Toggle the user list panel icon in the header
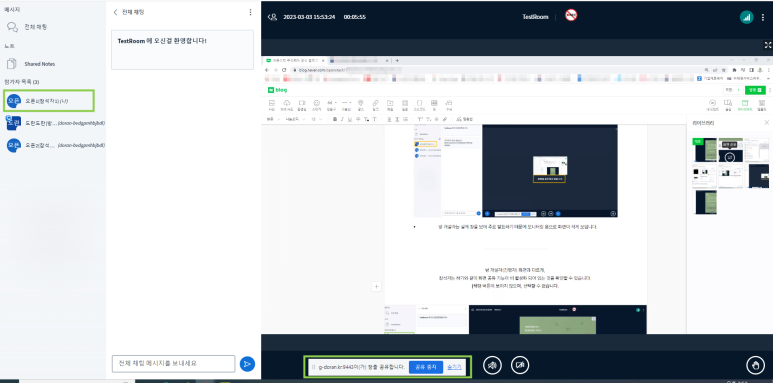The height and width of the screenshot is (383, 773). click(272, 17)
